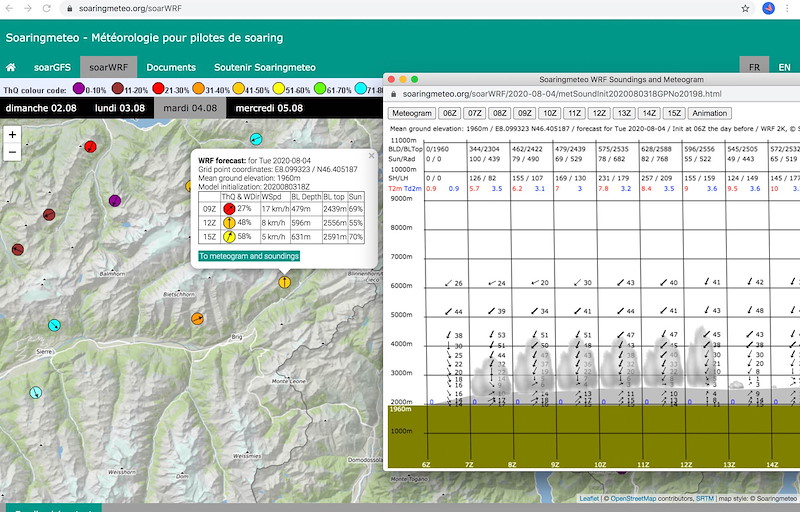This screenshot has height=512, width=800.
Task: Select the cyan marker above the forecast popup
Action: [x=256, y=139]
